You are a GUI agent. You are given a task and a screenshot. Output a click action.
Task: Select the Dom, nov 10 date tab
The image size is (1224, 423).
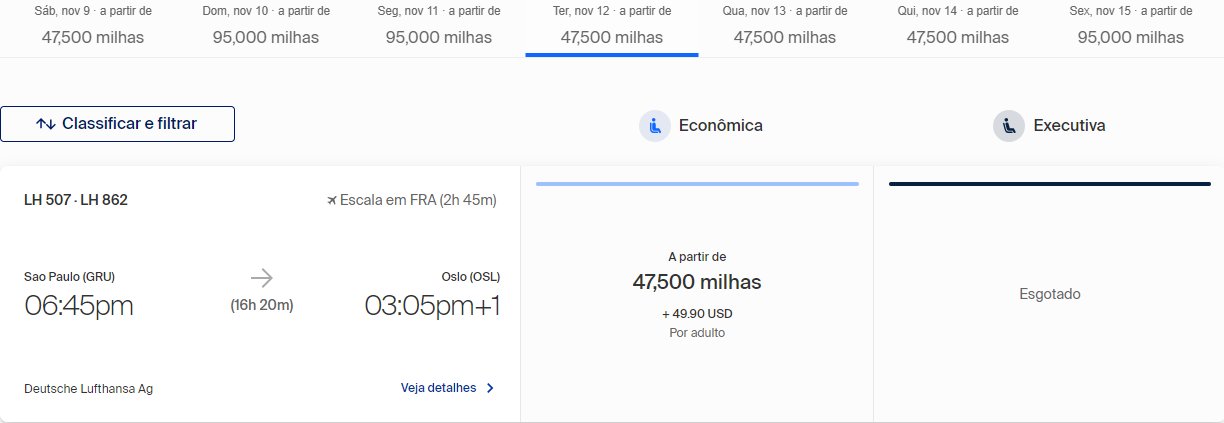[266, 27]
